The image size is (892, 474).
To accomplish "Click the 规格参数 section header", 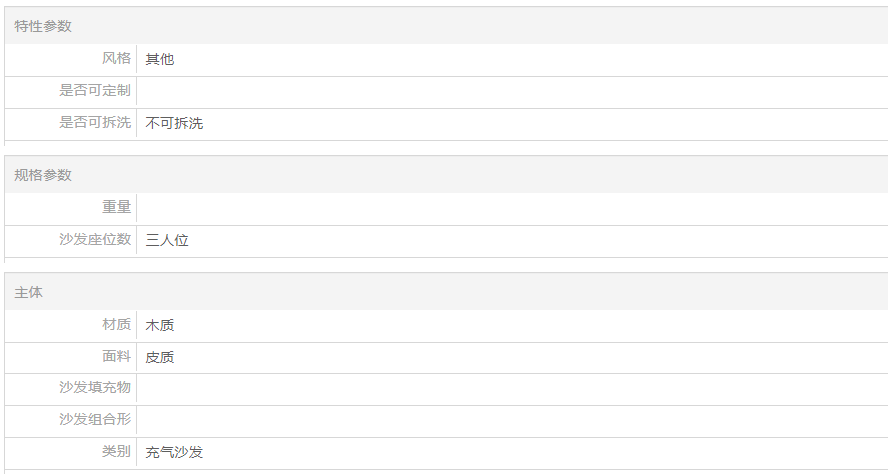I will pos(43,175).
